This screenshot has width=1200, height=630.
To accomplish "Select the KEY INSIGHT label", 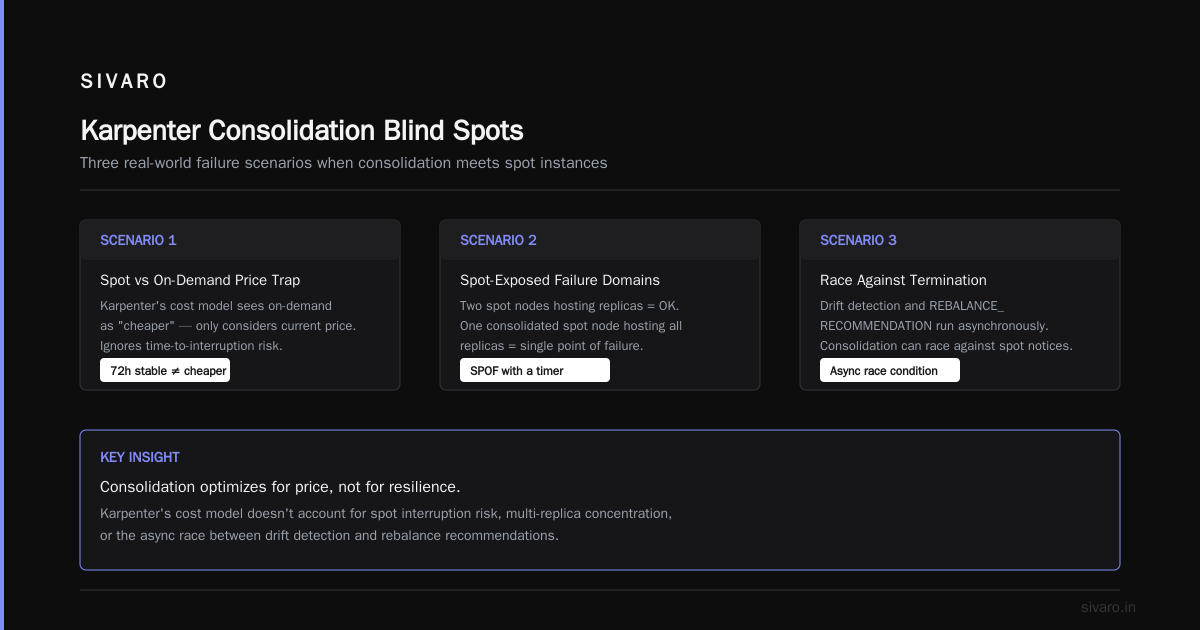I will pos(140,457).
